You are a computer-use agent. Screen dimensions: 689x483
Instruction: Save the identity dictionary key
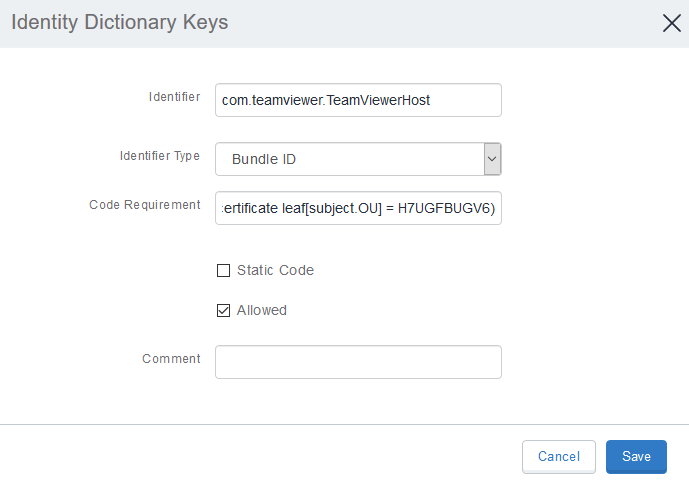[x=636, y=457]
